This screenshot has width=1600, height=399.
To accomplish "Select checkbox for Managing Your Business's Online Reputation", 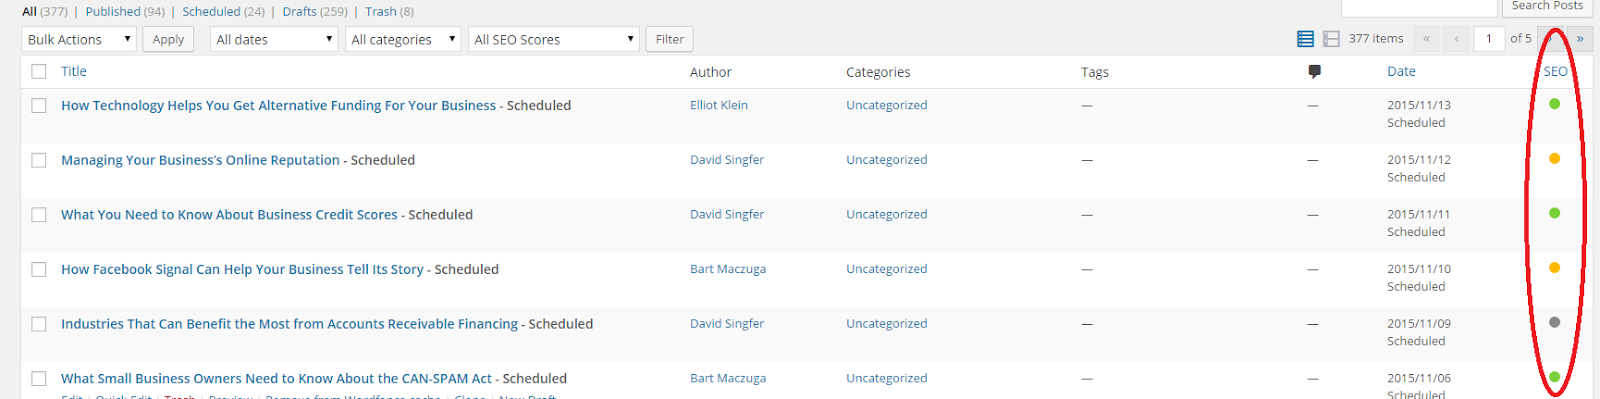I will [x=39, y=160].
